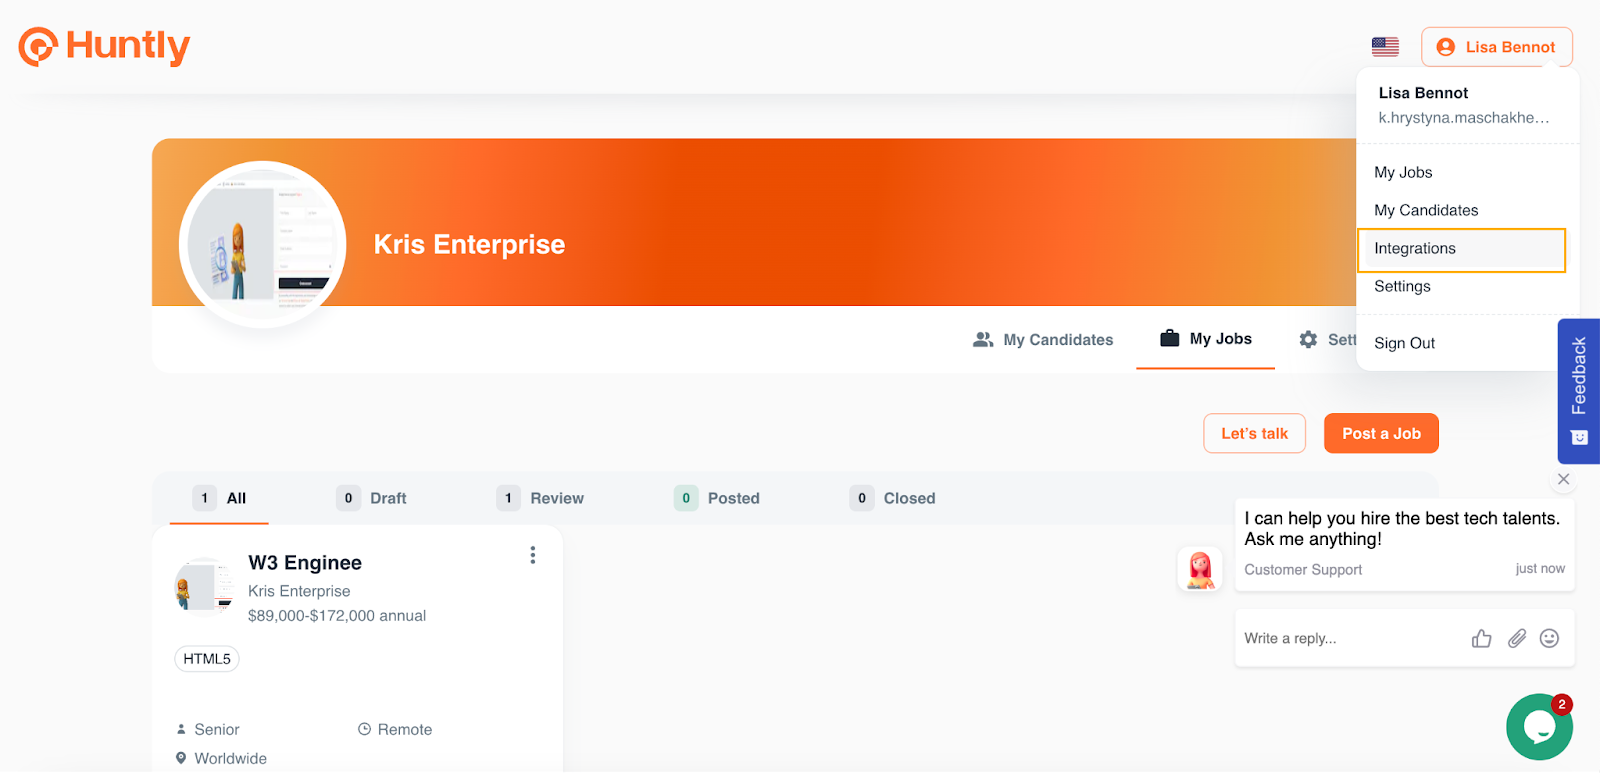
Task: Click the customer support avatar
Action: [1200, 569]
